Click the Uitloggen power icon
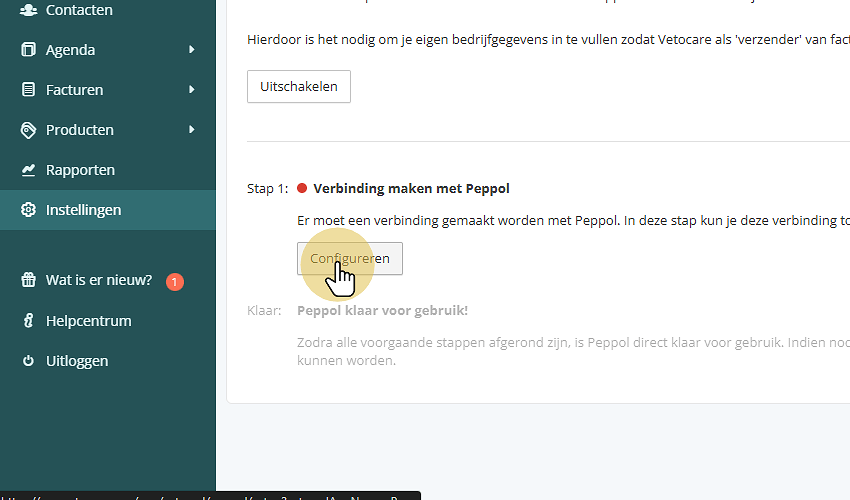The width and height of the screenshot is (850, 500). (28, 361)
